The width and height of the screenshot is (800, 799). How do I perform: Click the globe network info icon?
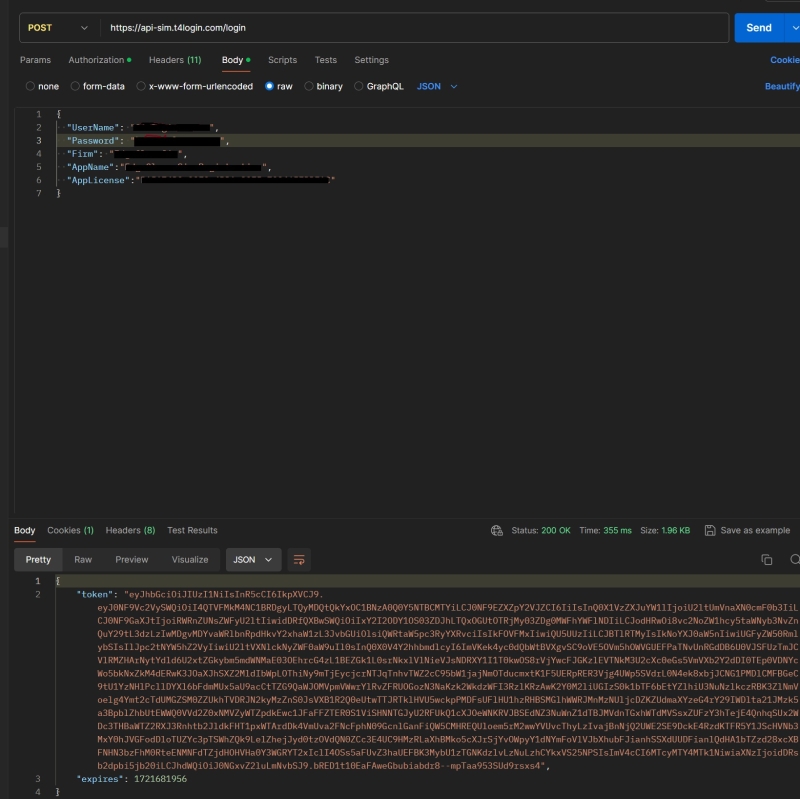[x=497, y=530]
